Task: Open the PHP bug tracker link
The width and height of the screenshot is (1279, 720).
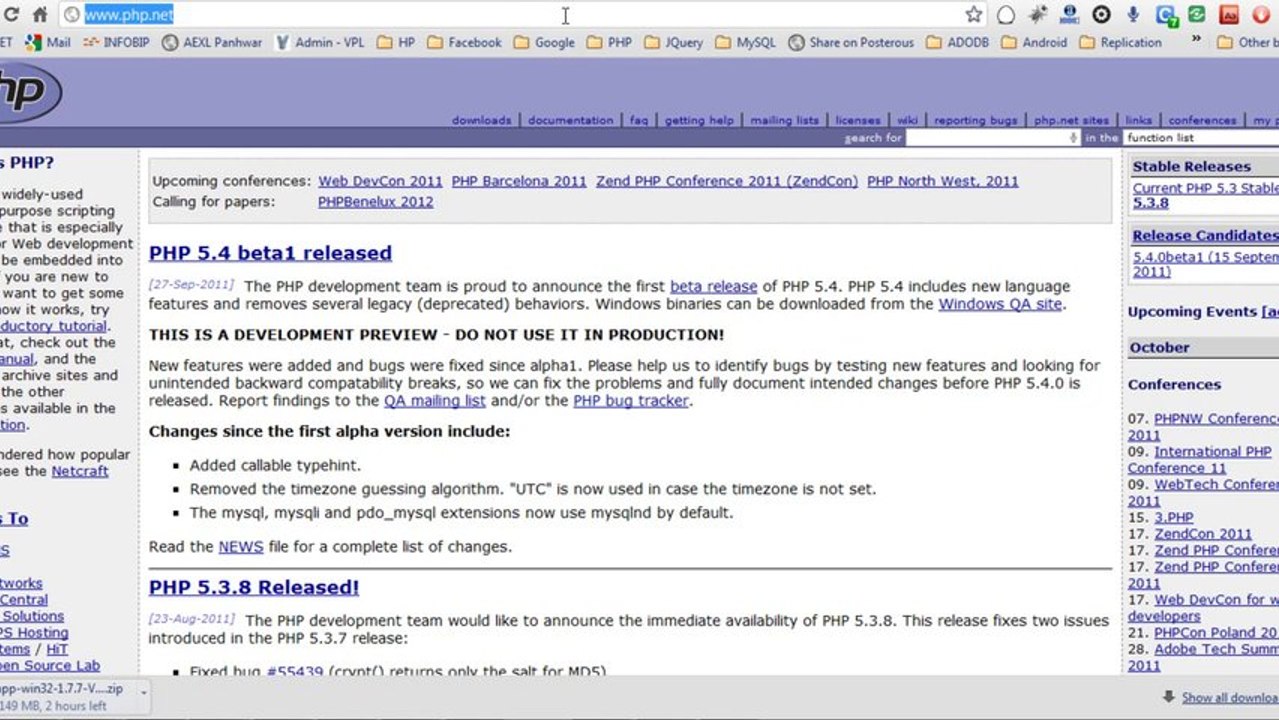Action: [631, 400]
